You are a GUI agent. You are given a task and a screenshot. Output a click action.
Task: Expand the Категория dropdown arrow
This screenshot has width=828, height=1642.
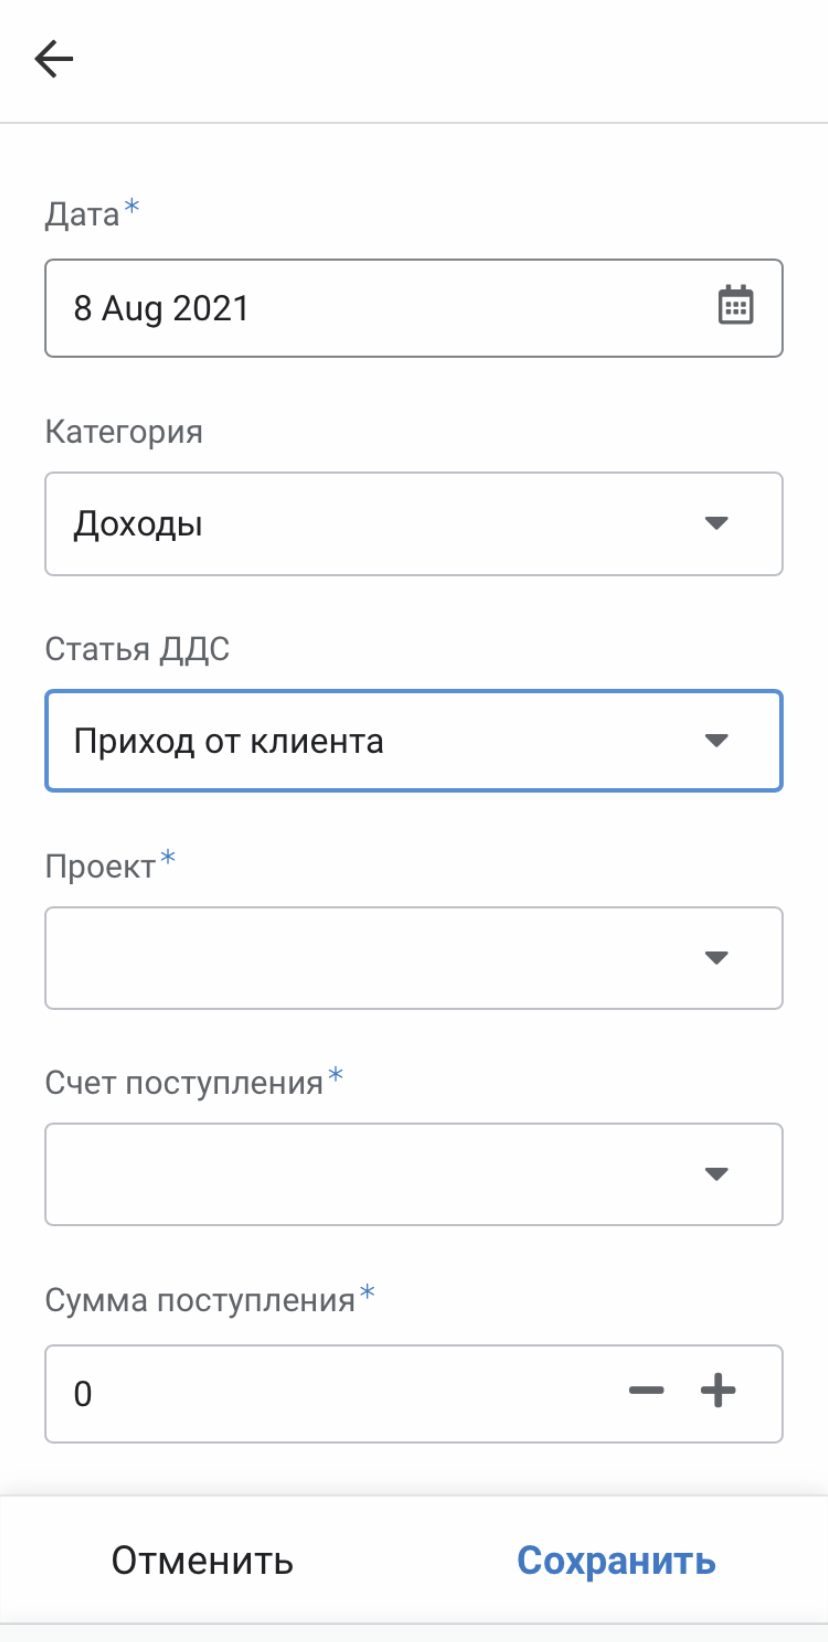[716, 523]
